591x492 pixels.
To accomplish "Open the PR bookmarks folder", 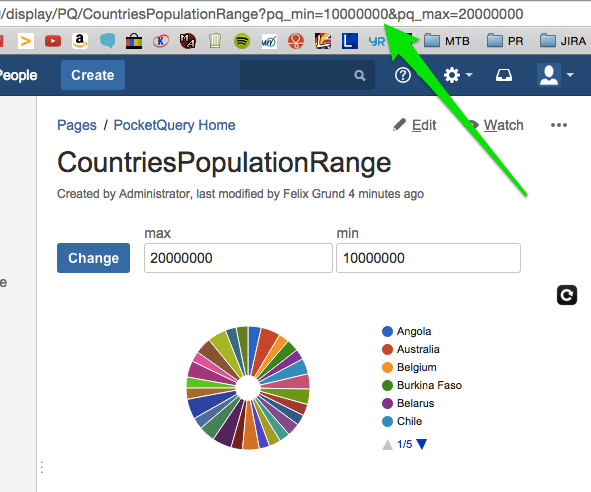I will click(x=505, y=41).
